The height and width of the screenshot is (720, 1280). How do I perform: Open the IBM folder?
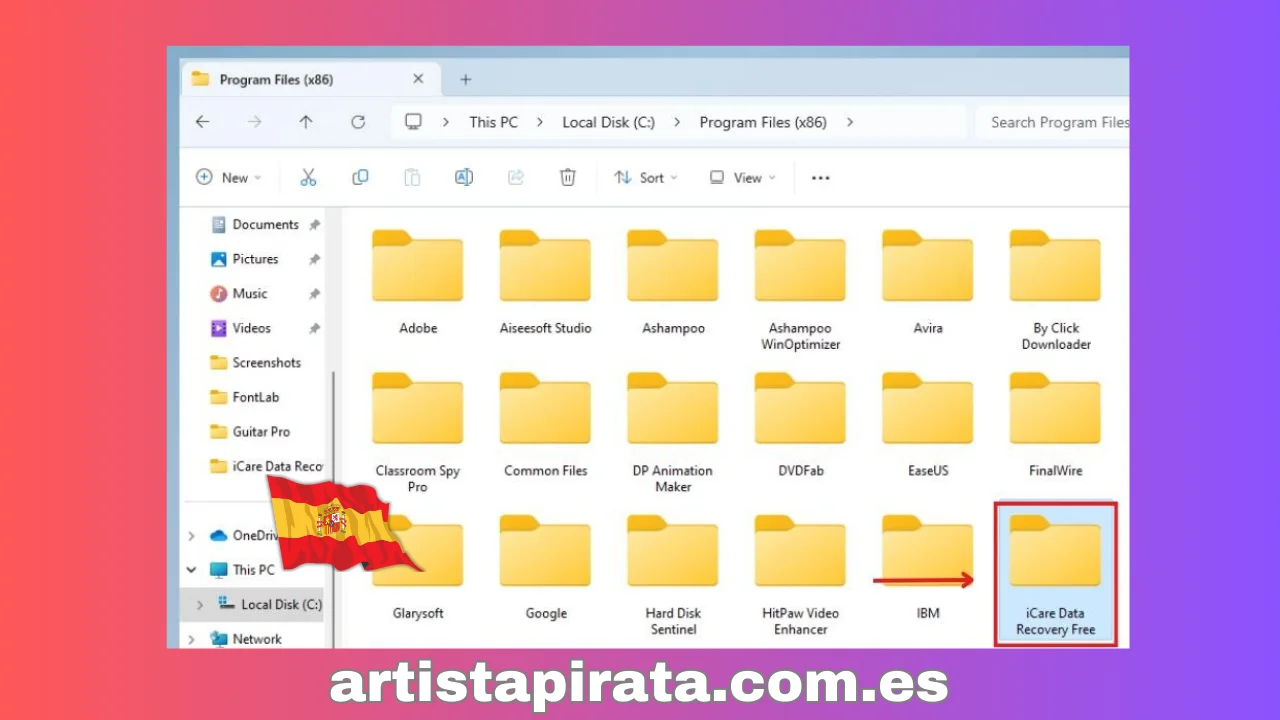[x=928, y=567]
